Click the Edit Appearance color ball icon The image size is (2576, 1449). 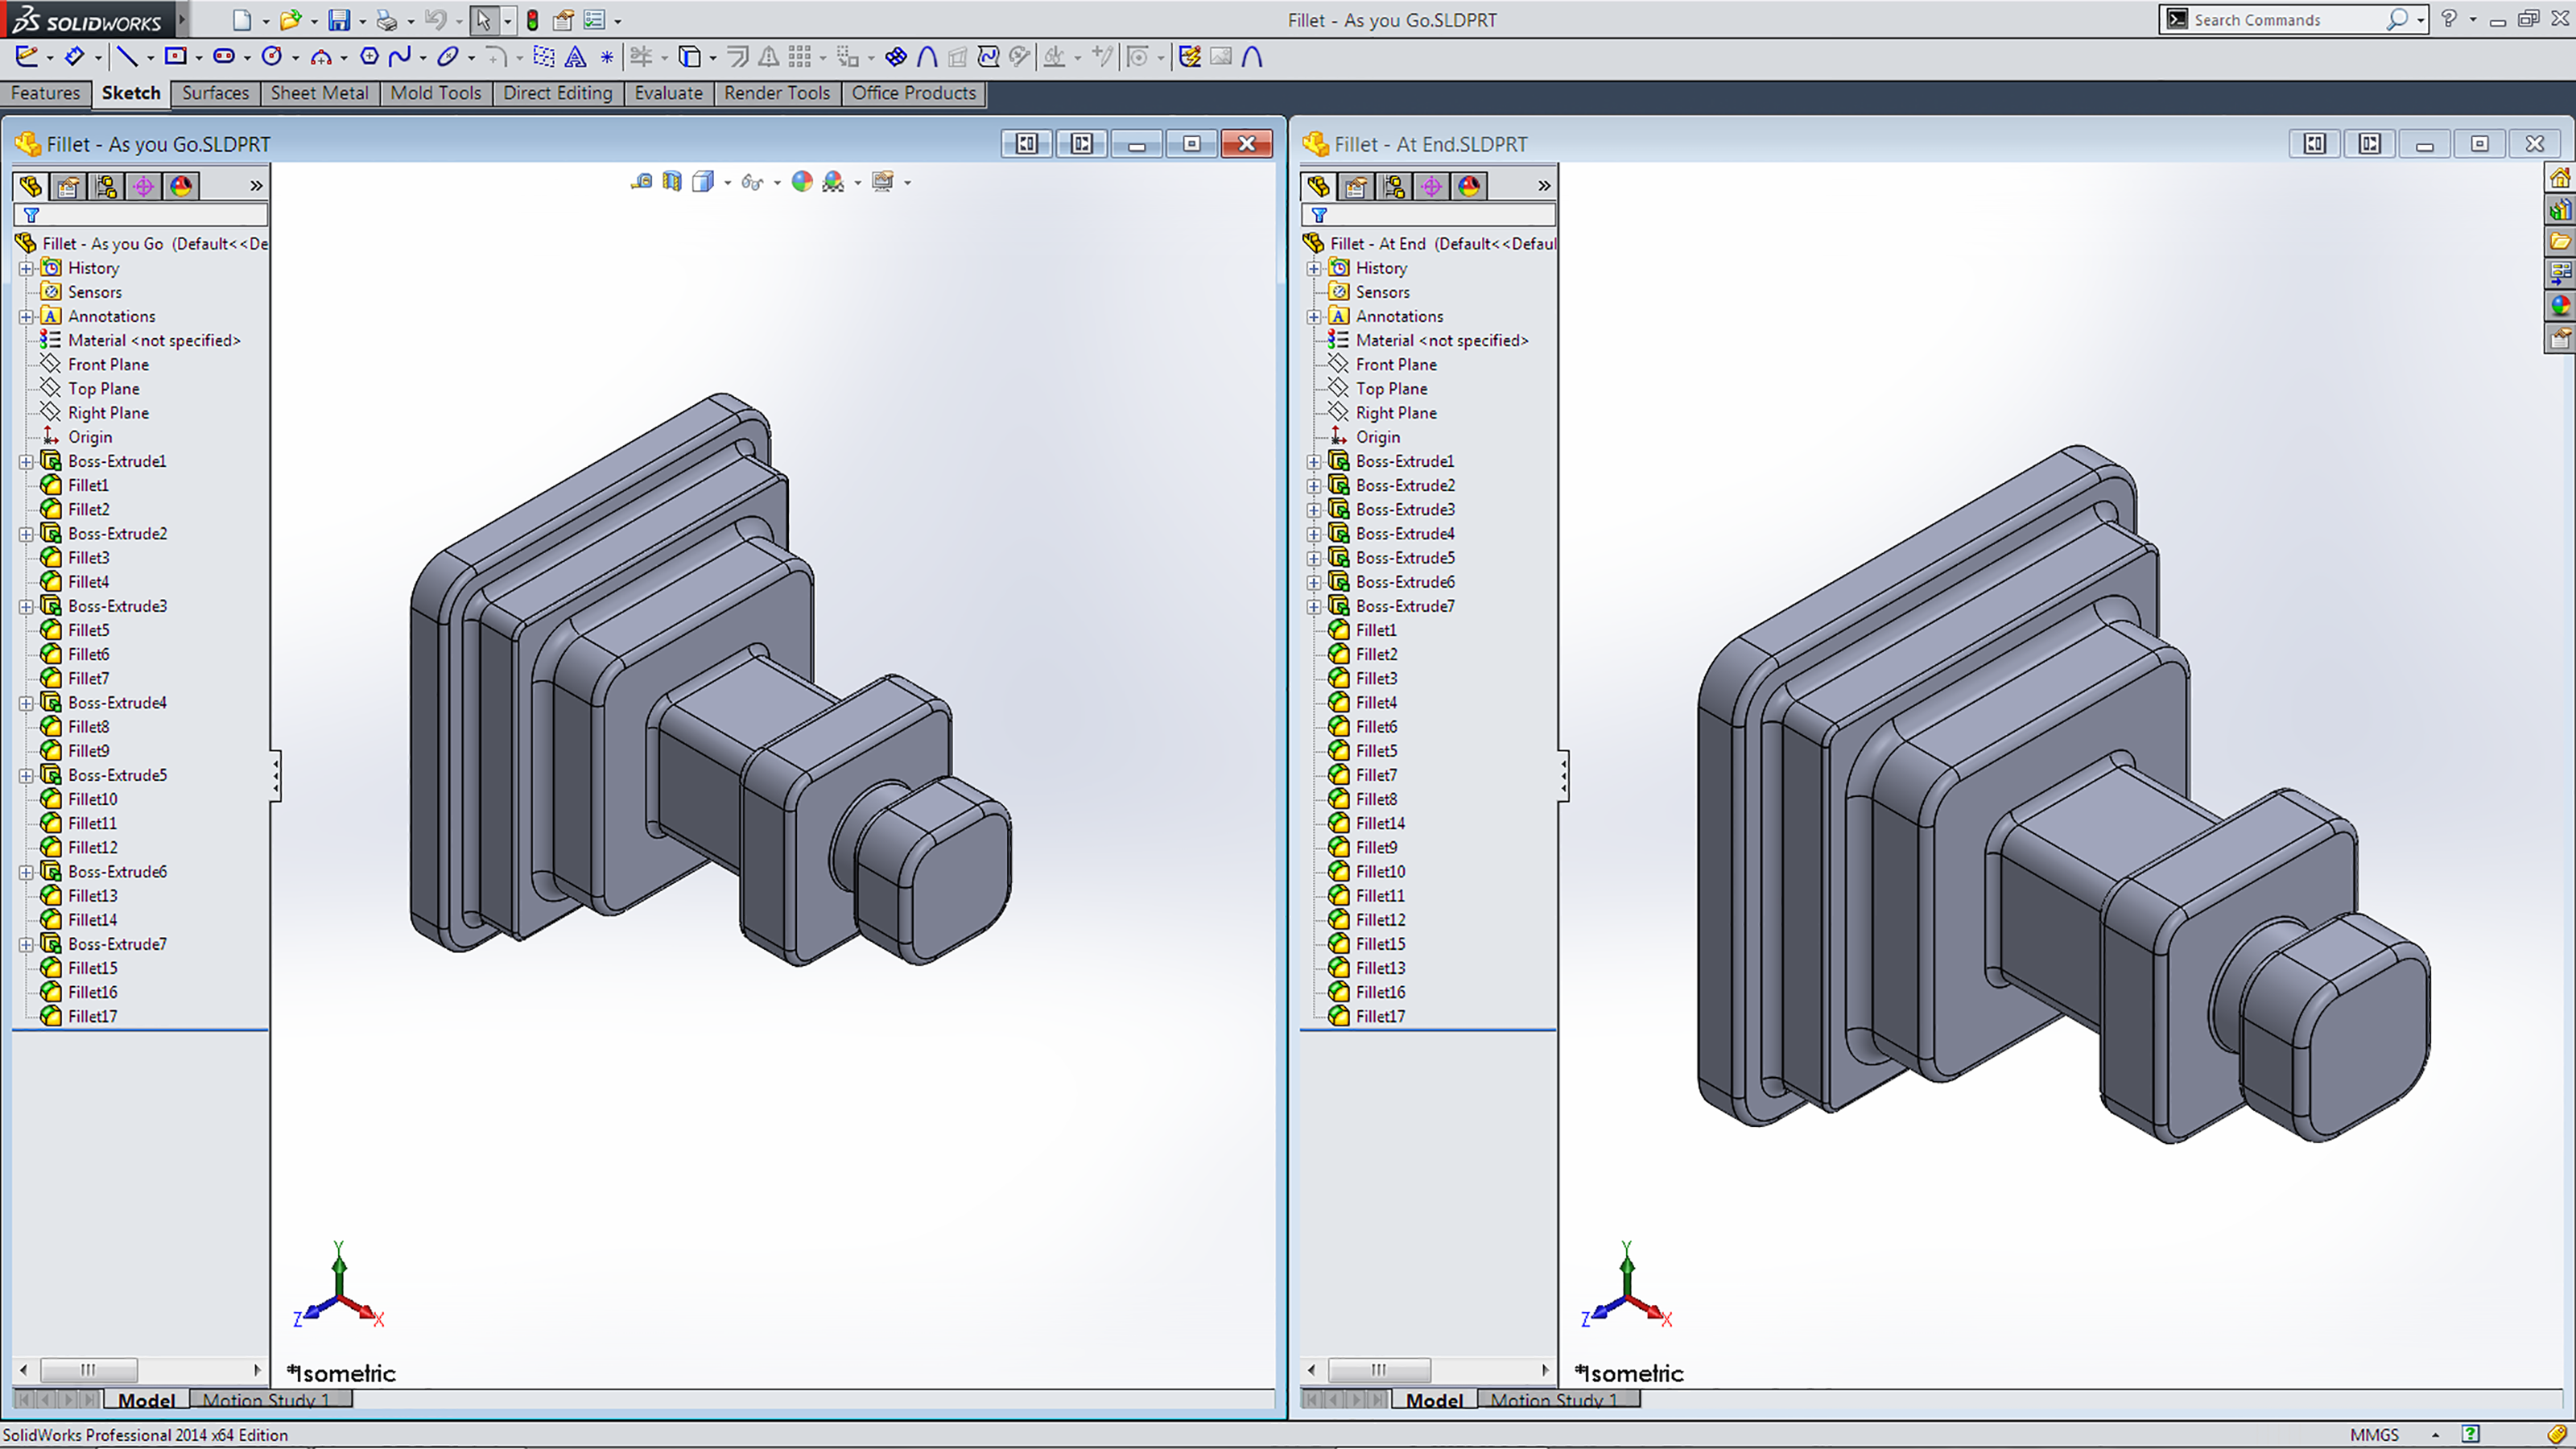pyautogui.click(x=801, y=182)
